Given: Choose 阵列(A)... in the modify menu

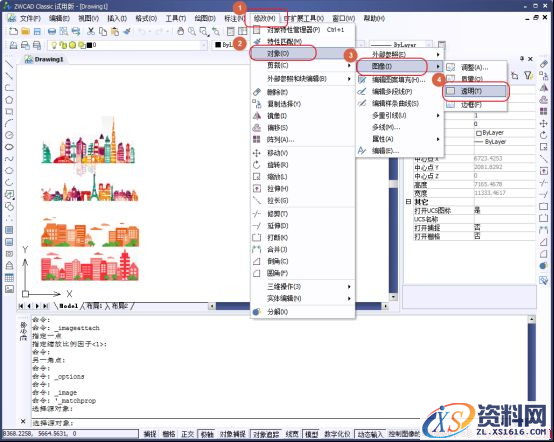Looking at the screenshot, I should (x=302, y=139).
